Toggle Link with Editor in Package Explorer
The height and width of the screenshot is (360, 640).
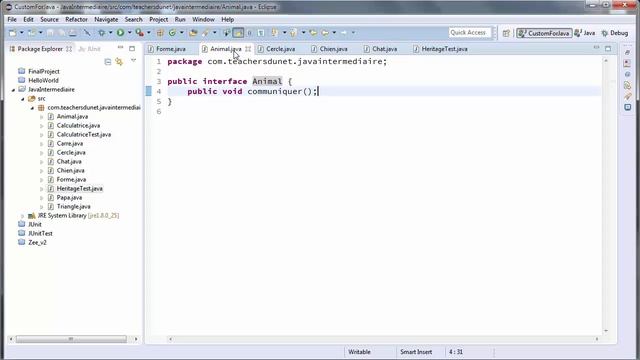[119, 62]
